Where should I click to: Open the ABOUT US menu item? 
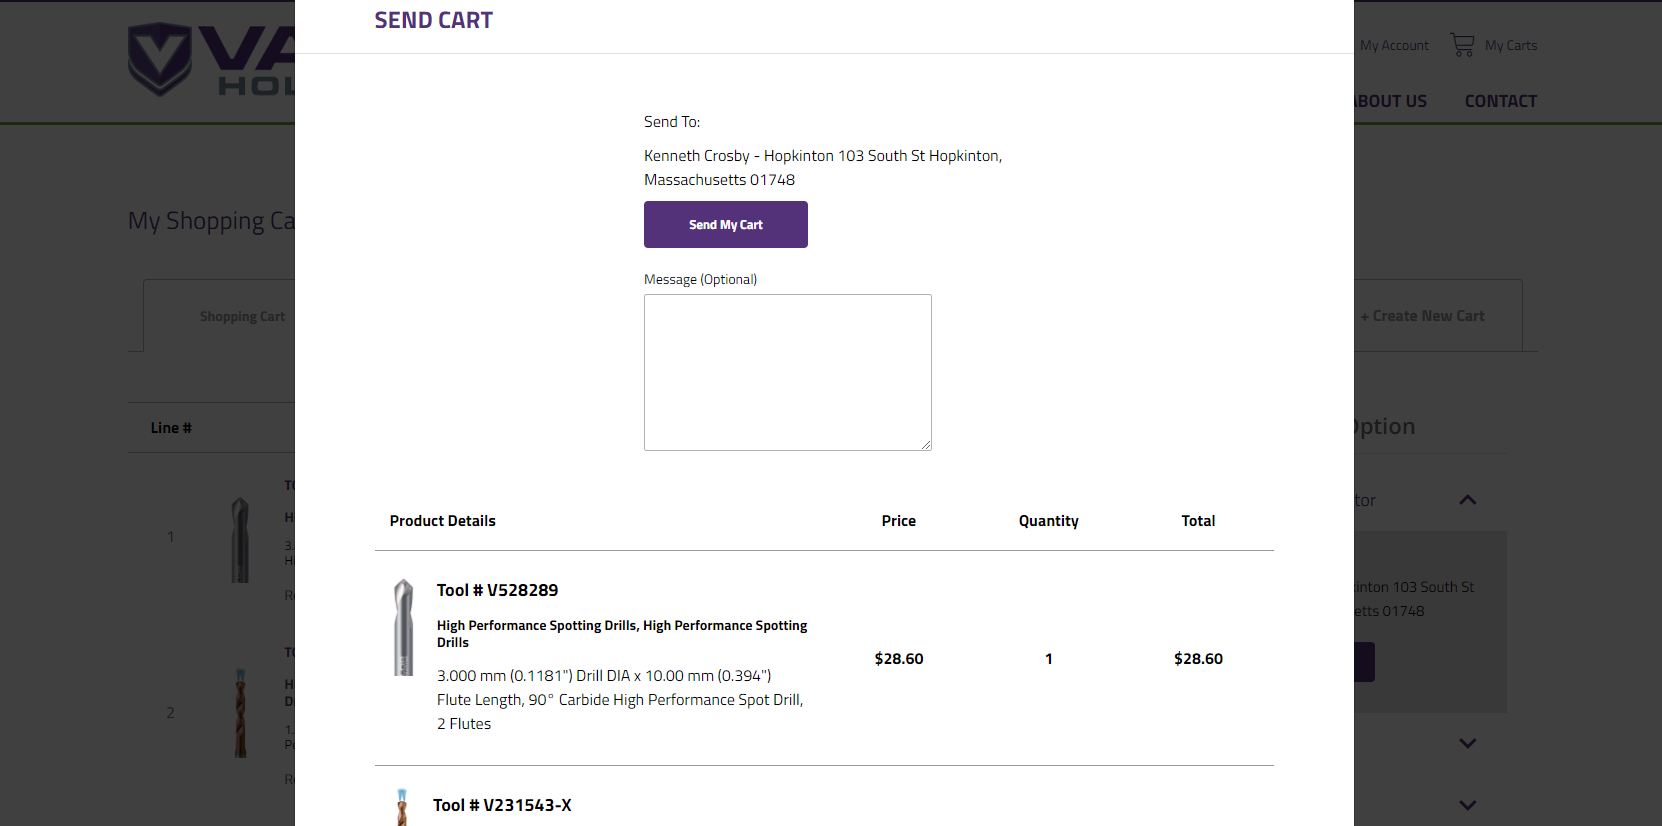[1390, 101]
